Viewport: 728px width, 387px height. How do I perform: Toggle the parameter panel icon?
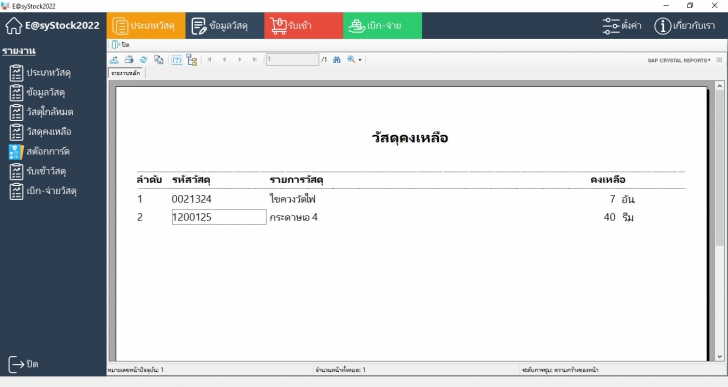177,60
